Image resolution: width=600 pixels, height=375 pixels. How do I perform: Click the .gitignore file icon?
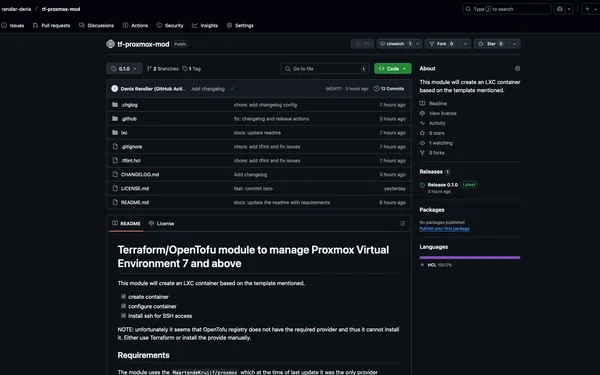tap(115, 146)
